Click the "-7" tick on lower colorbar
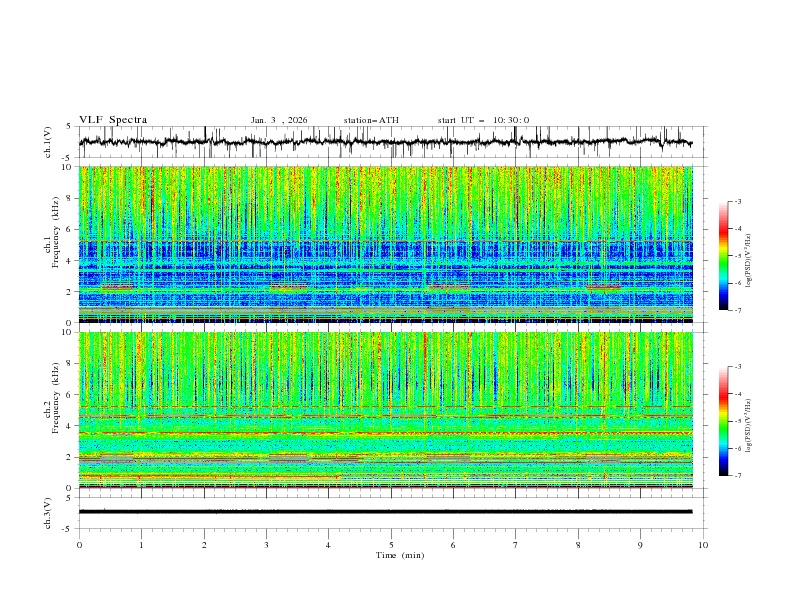This screenshot has width=792, height=612. coord(737,475)
